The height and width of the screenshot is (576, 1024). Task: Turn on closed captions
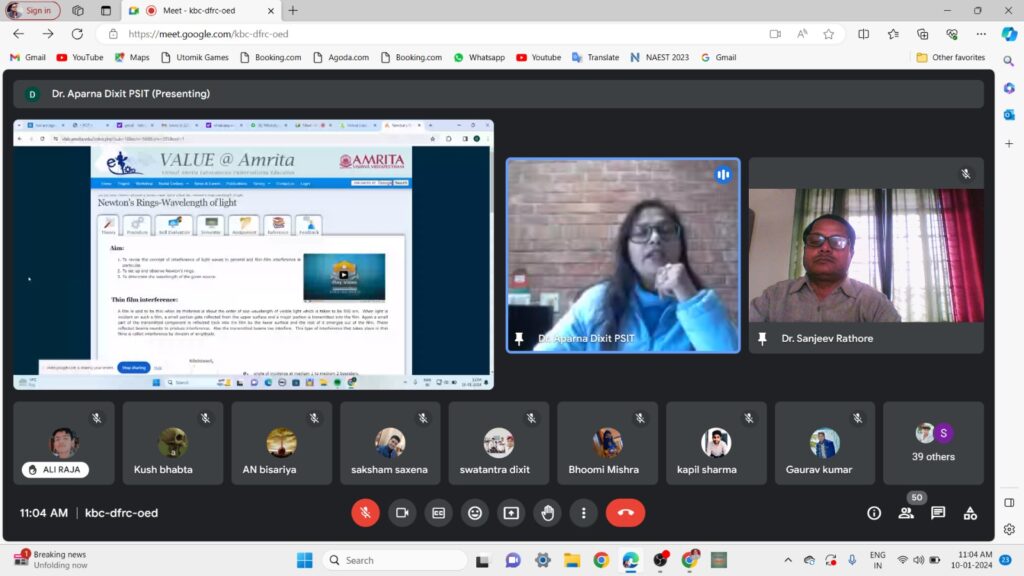[438, 513]
